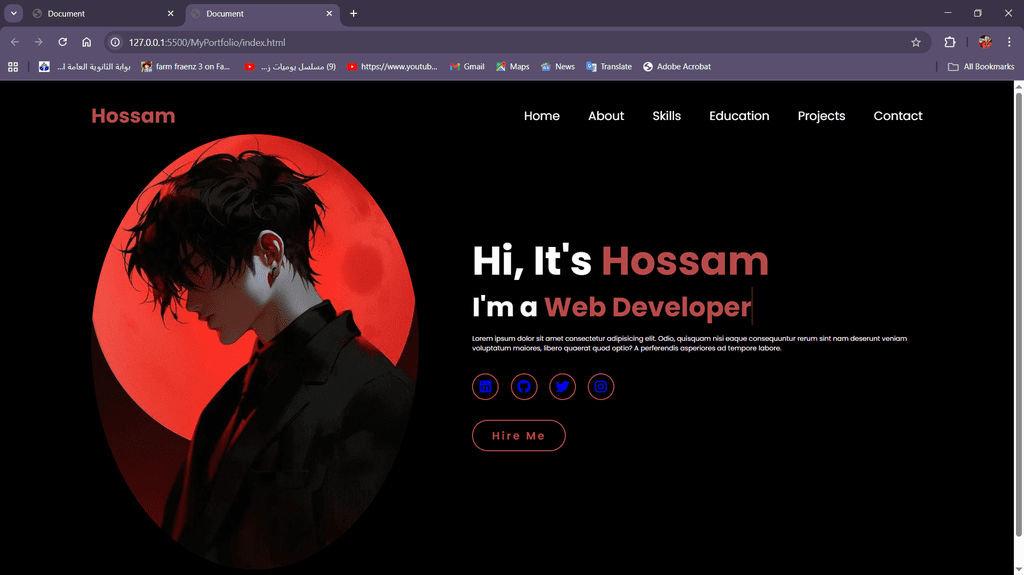Viewport: 1024px width, 575px height.
Task: Open the Gmail bookmark
Action: (467, 67)
